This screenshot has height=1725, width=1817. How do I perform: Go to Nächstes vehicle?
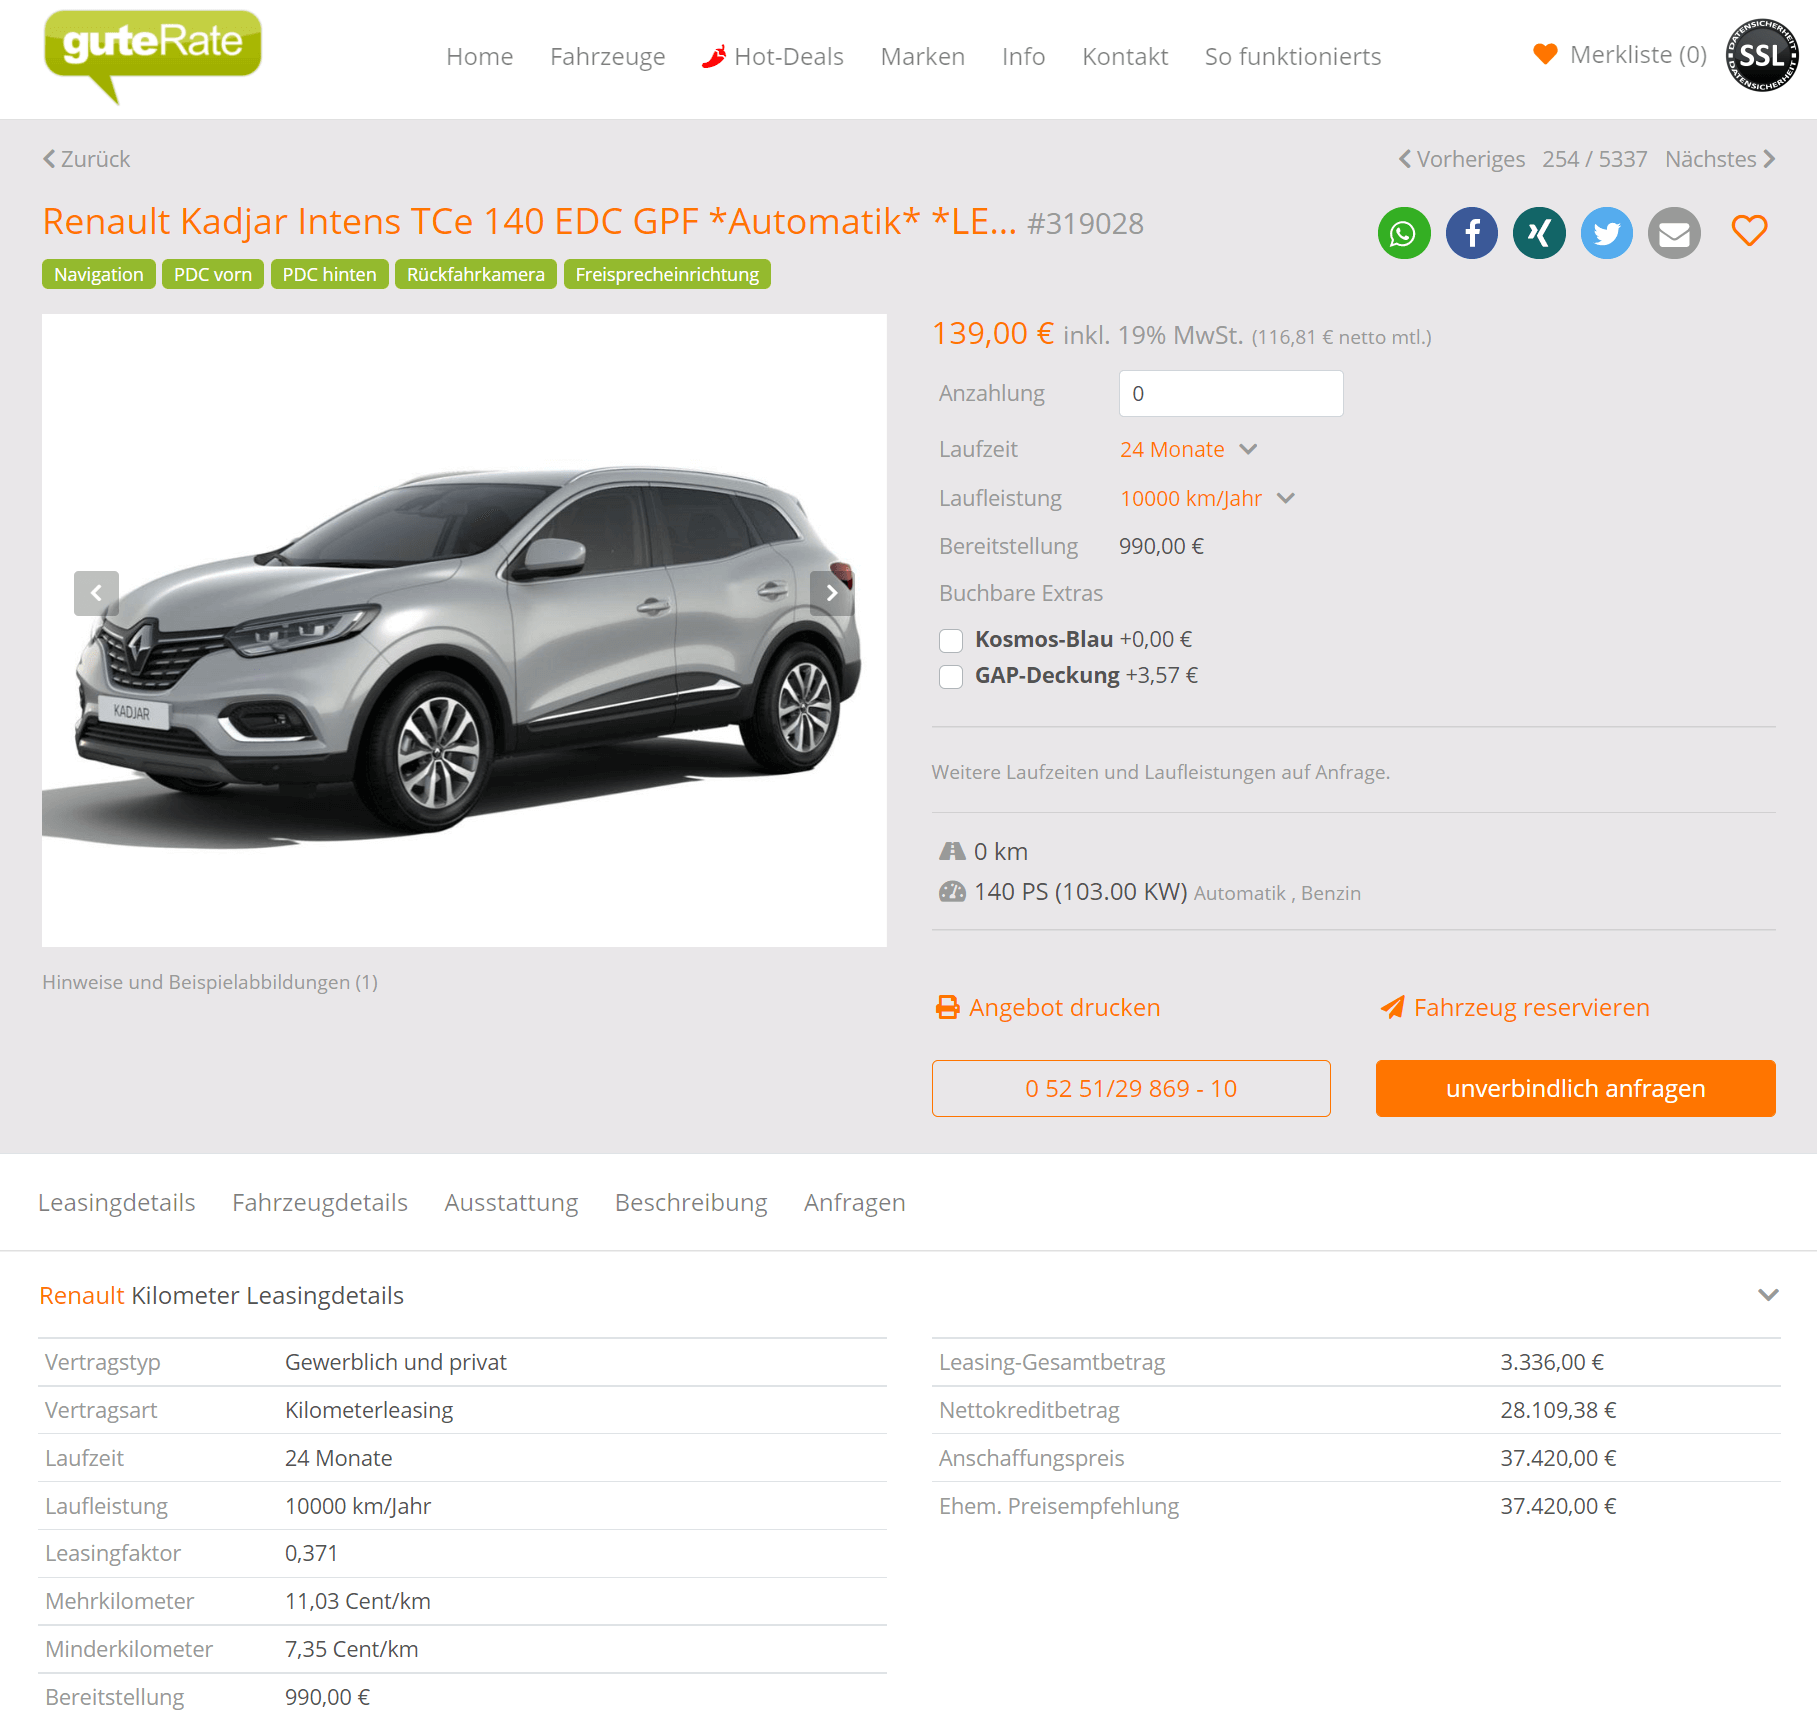click(1720, 159)
